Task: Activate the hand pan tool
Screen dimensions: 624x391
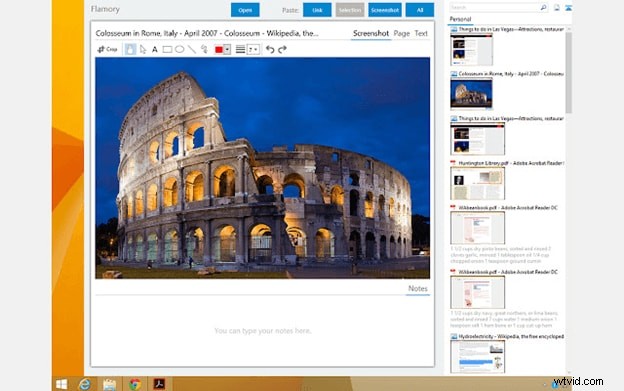Action: [130, 49]
